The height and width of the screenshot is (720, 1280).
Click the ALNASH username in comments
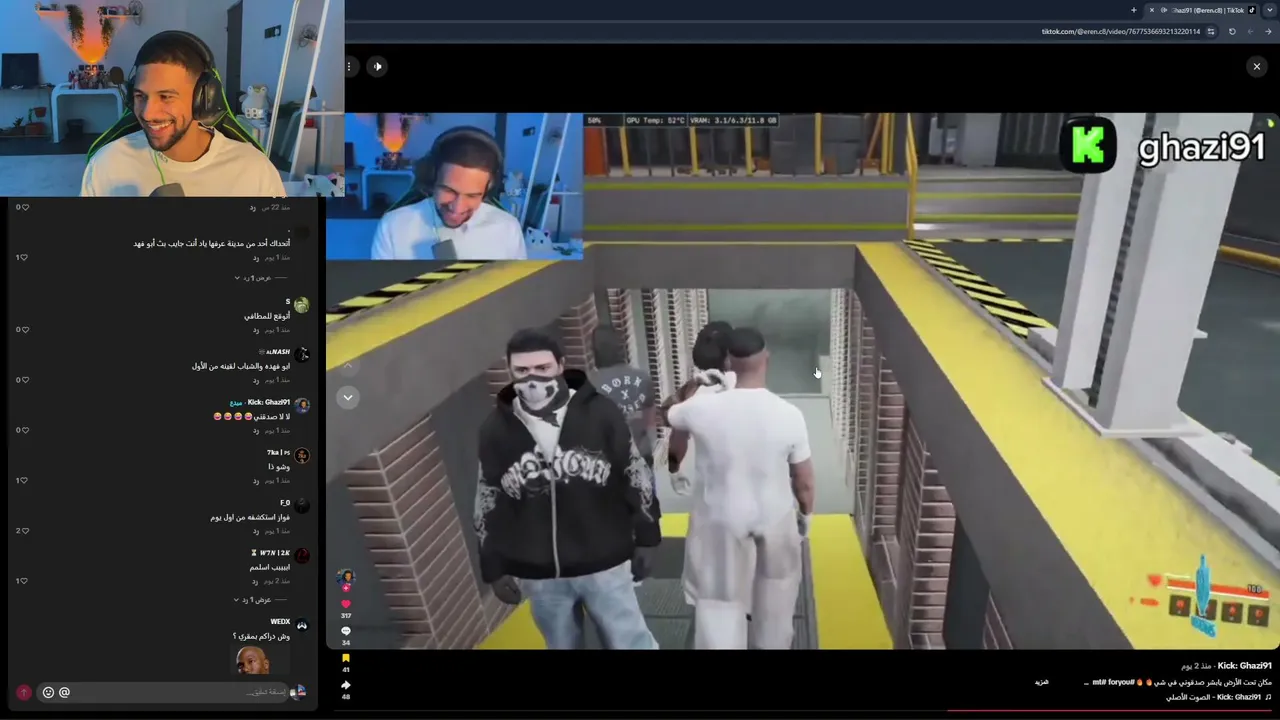[275, 352]
